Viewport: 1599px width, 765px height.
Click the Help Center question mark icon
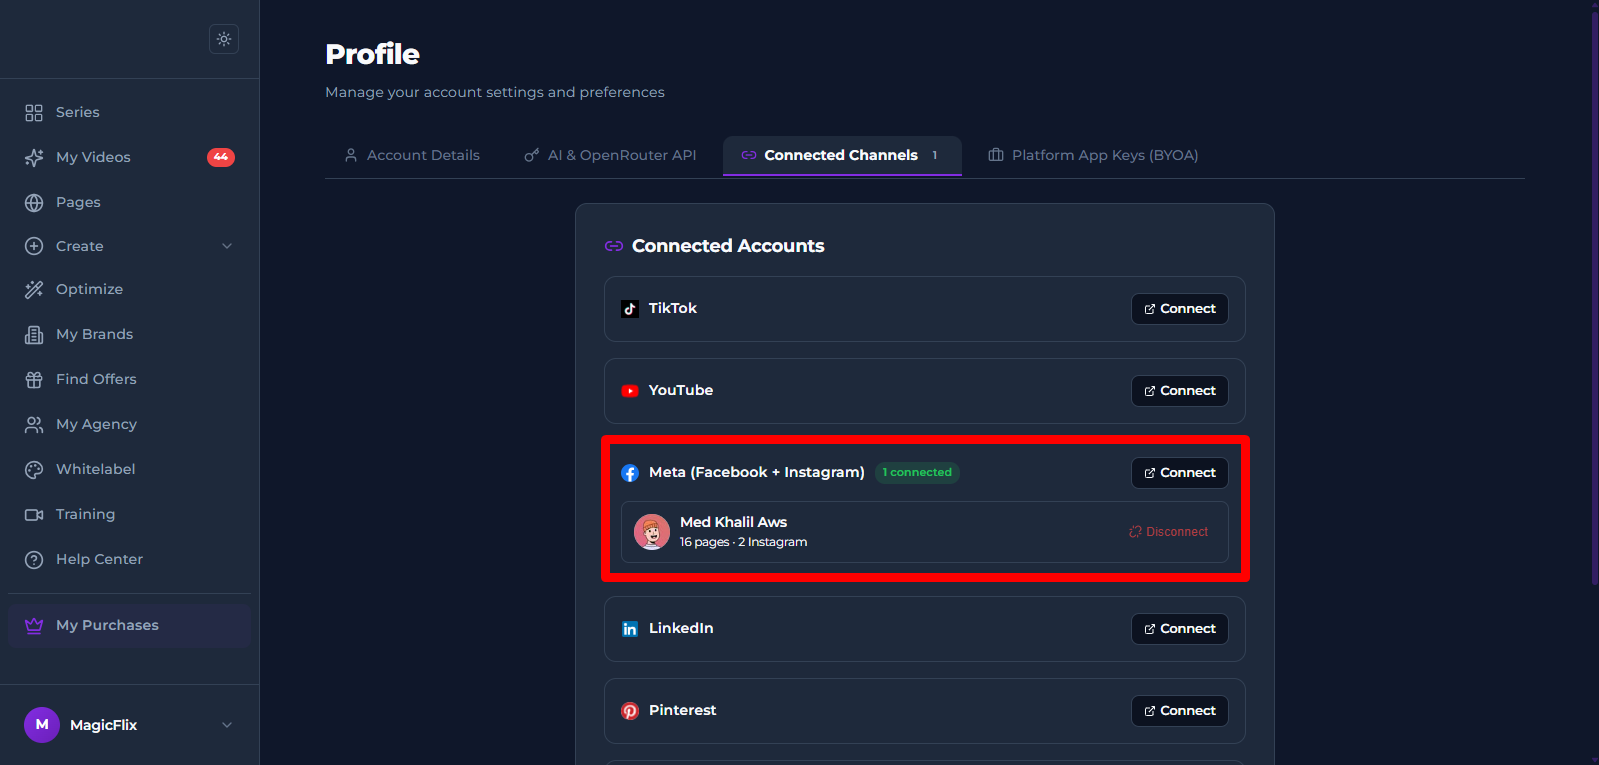(34, 560)
